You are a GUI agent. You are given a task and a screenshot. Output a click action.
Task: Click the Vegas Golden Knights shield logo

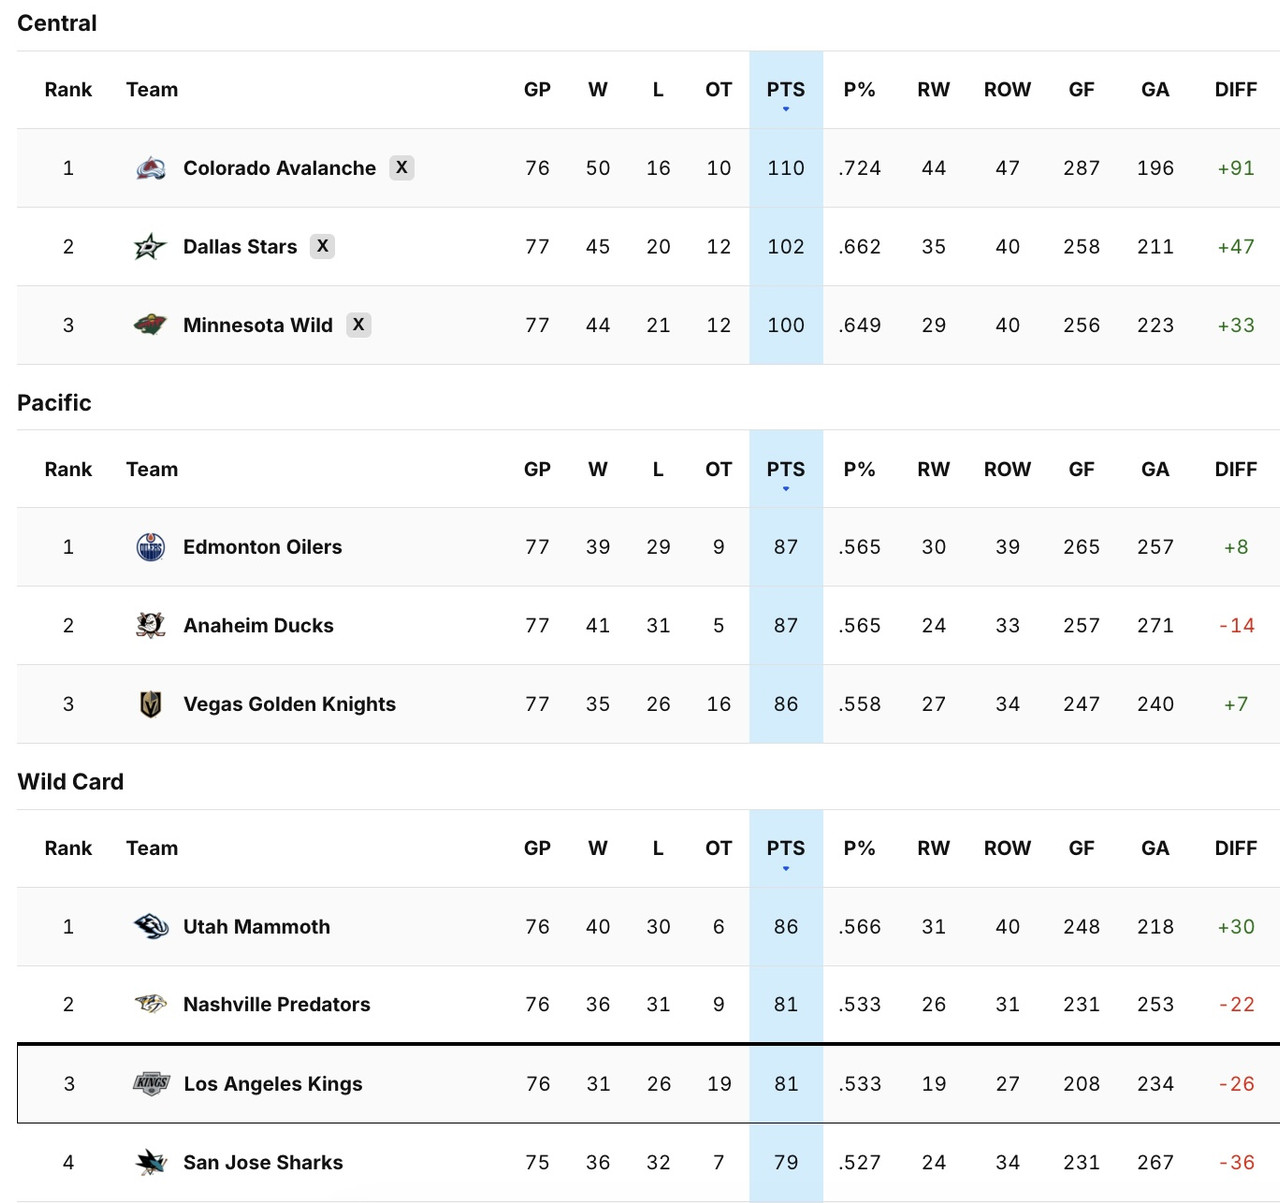[150, 704]
